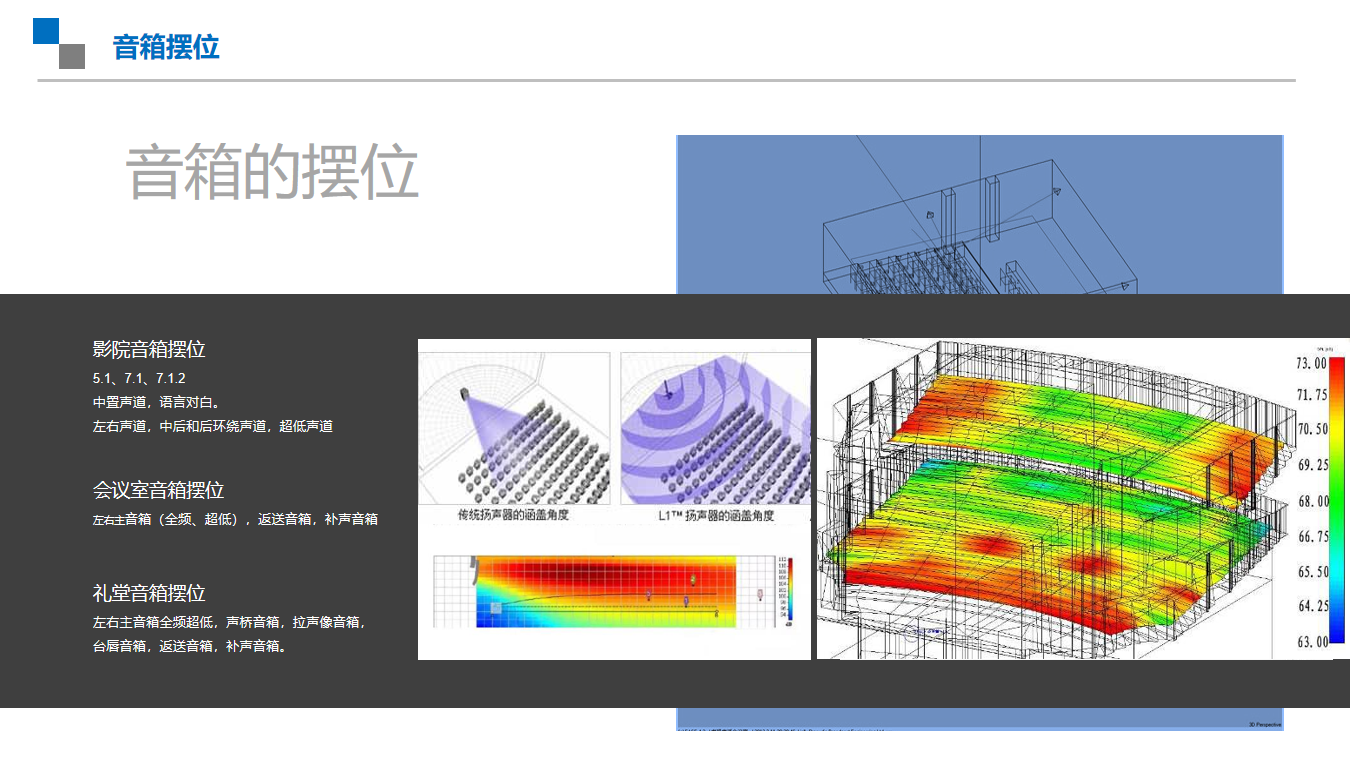Click the line 台唇音箱,返送音箱,补声音箱。
The width and height of the screenshot is (1350, 759).
coord(190,646)
